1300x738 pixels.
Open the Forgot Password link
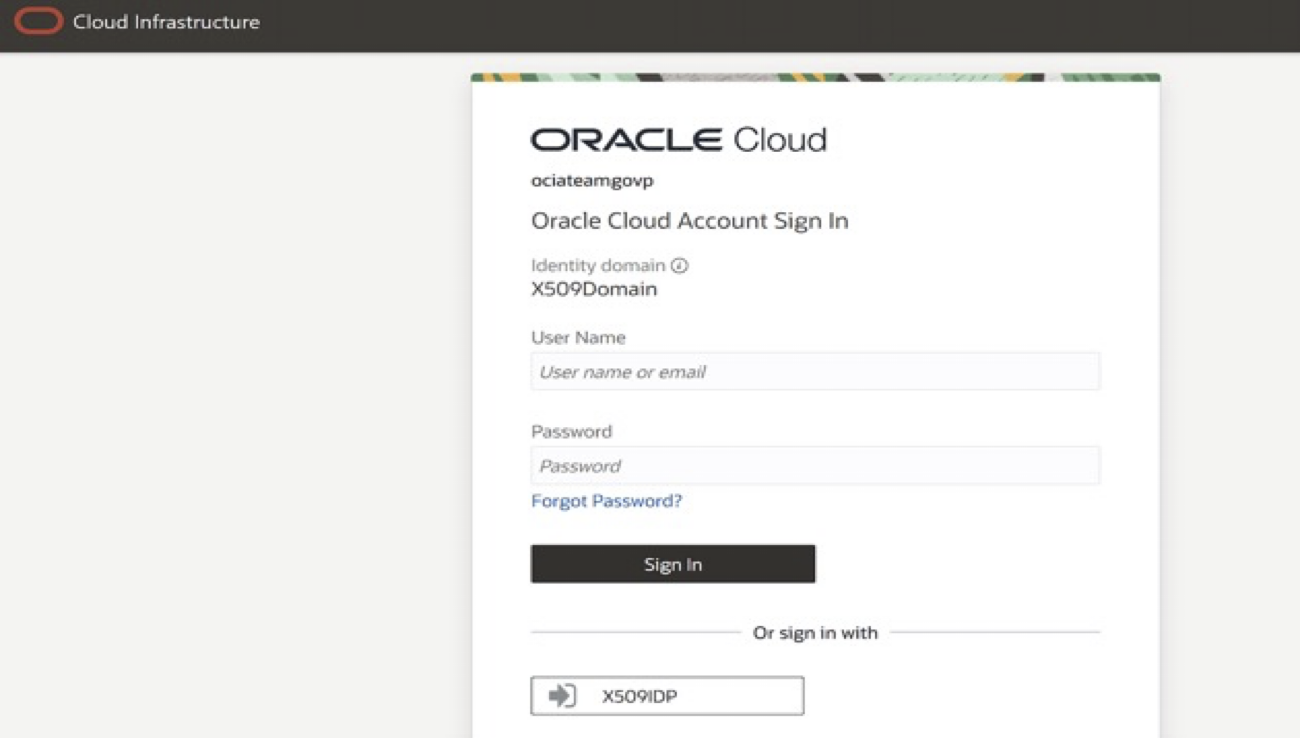click(x=606, y=500)
